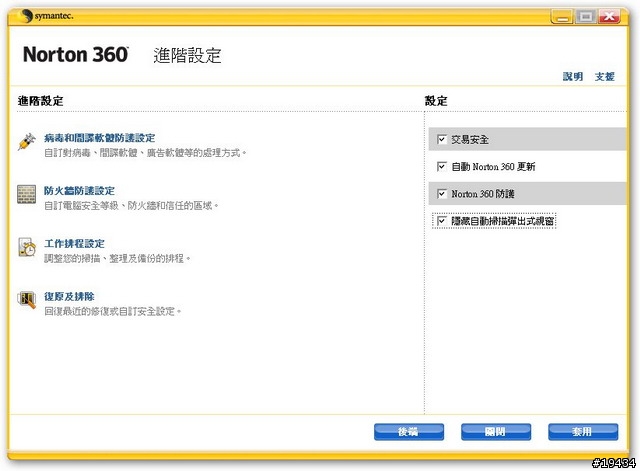Viewport: 640px width, 471px height.
Task: Open 防火牆防護設定 link
Action: click(x=79, y=191)
